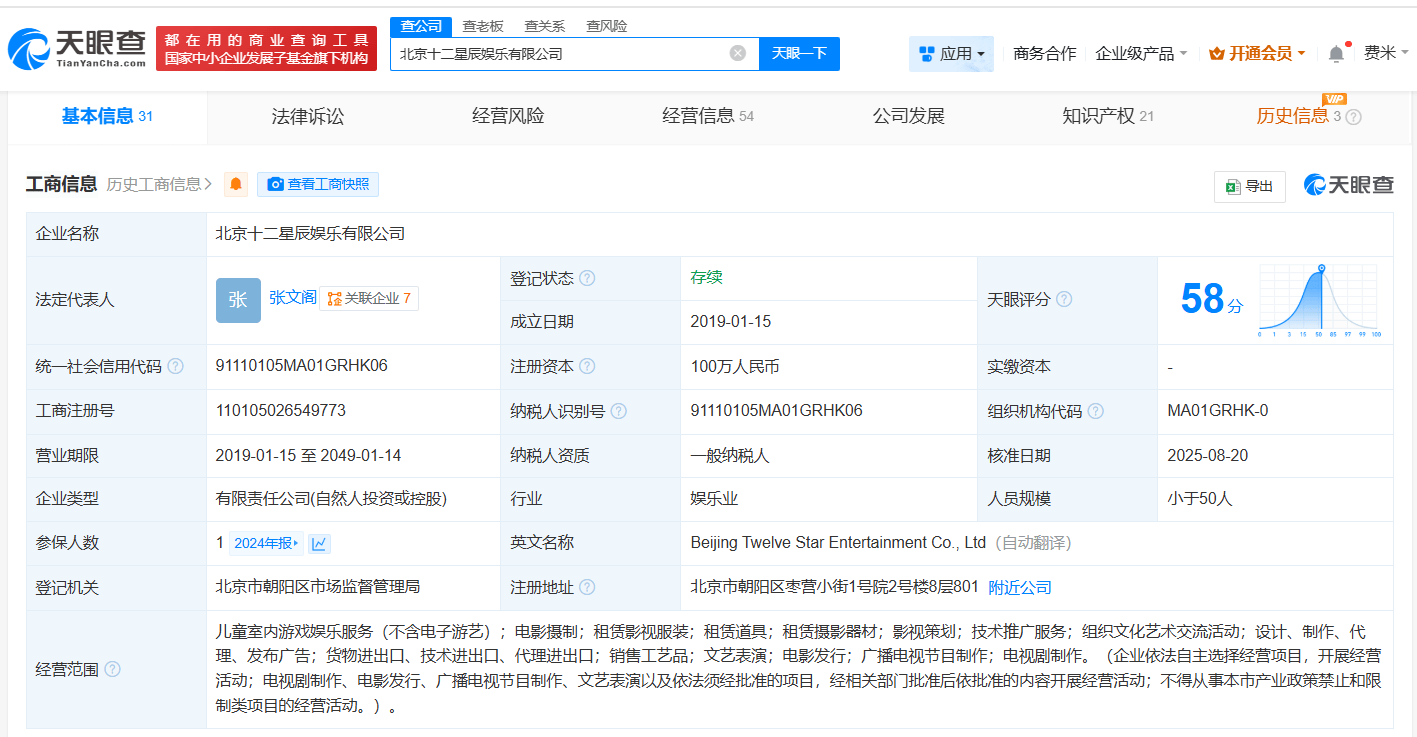
Task: Click registered capital value 100万人民币
Action: 735,367
